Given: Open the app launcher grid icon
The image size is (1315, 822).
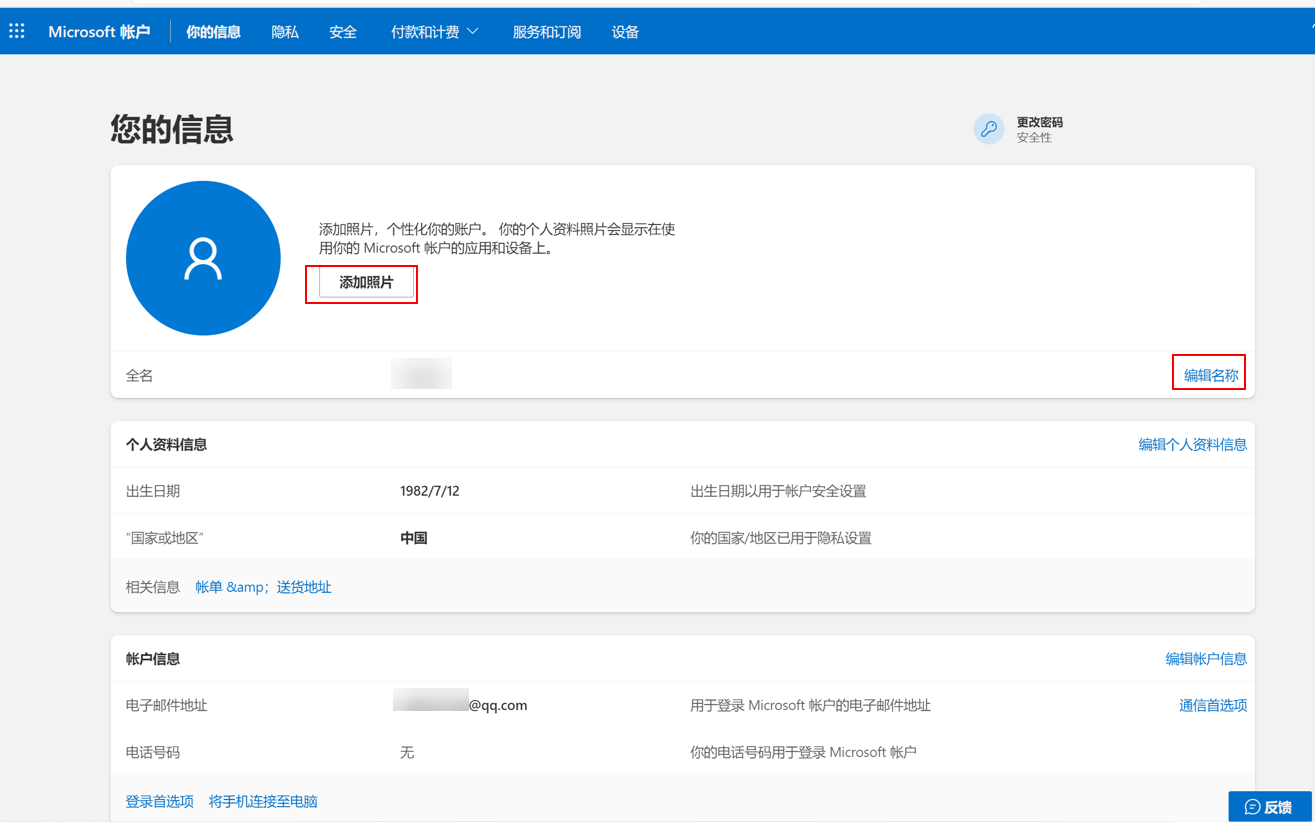Looking at the screenshot, I should click(17, 32).
